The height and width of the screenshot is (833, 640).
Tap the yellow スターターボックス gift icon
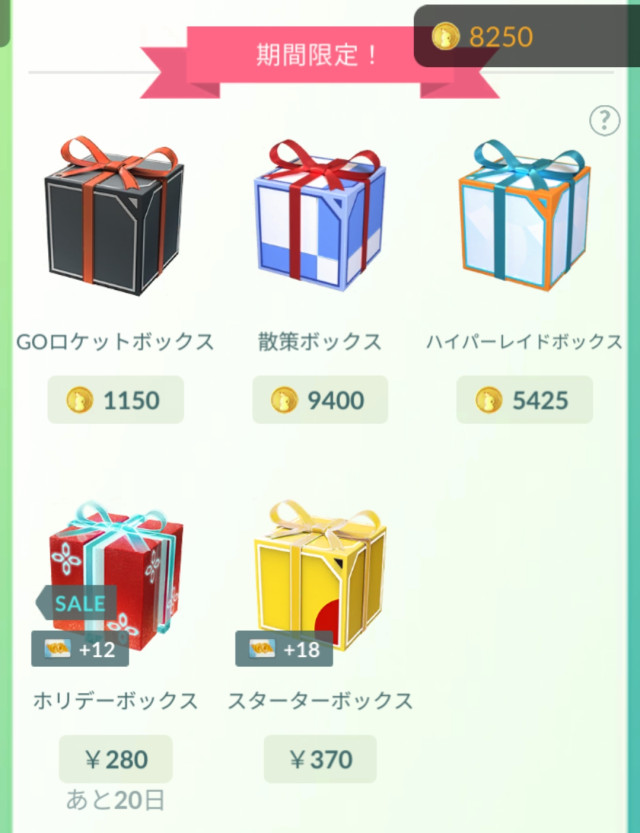(320, 575)
